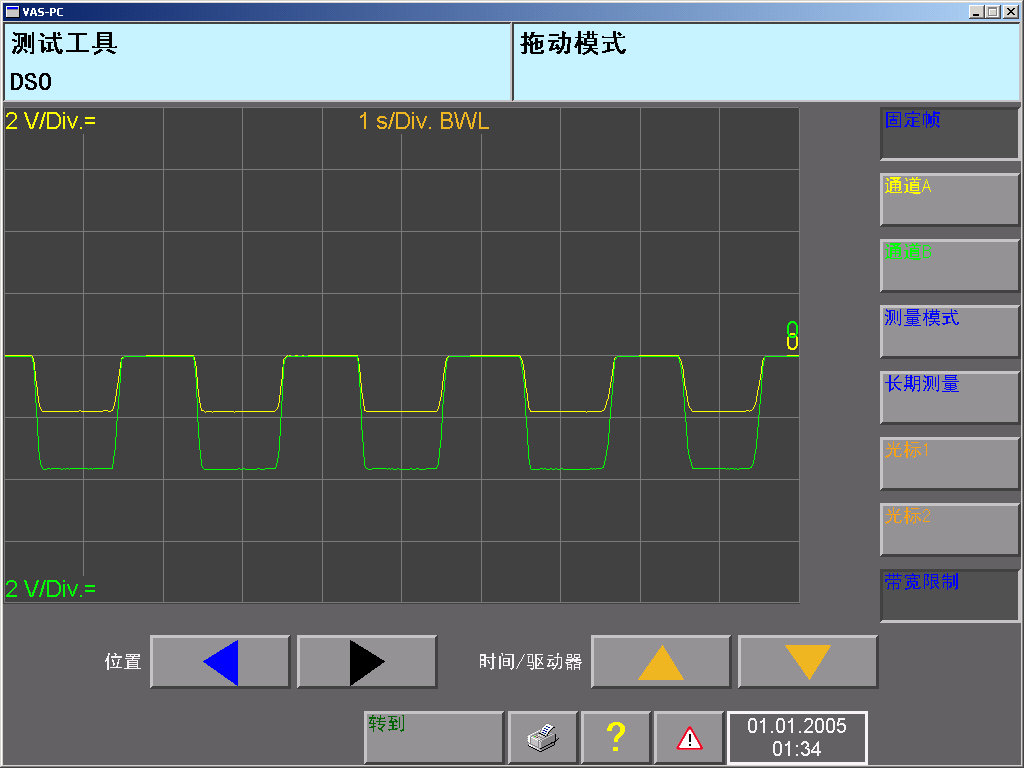This screenshot has width=1024, height=768.
Task: Open 通道B channel settings
Action: tap(948, 265)
